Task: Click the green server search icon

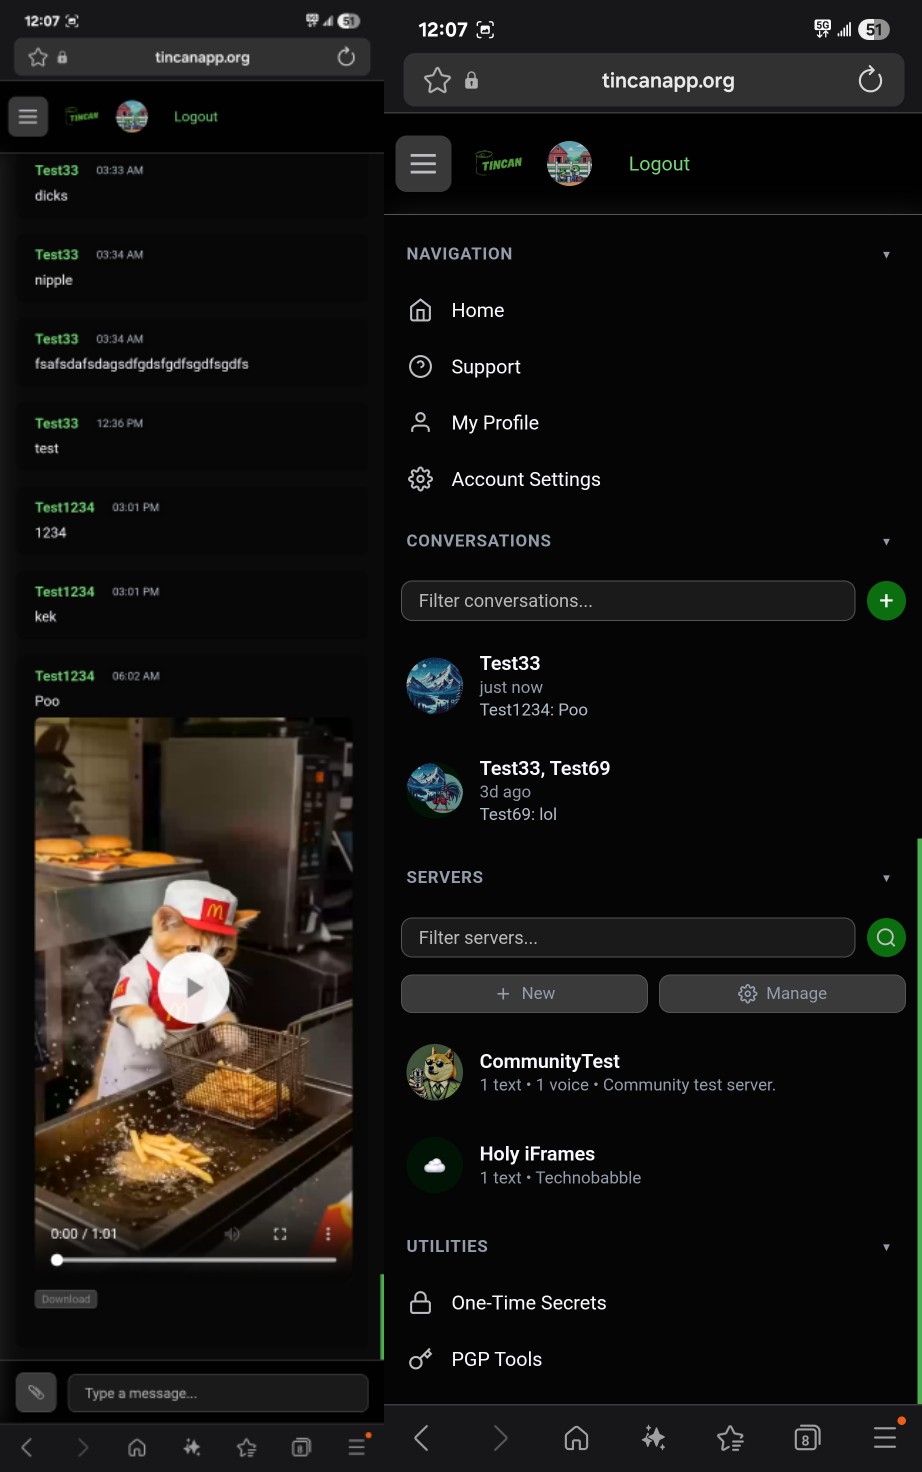Action: [886, 938]
